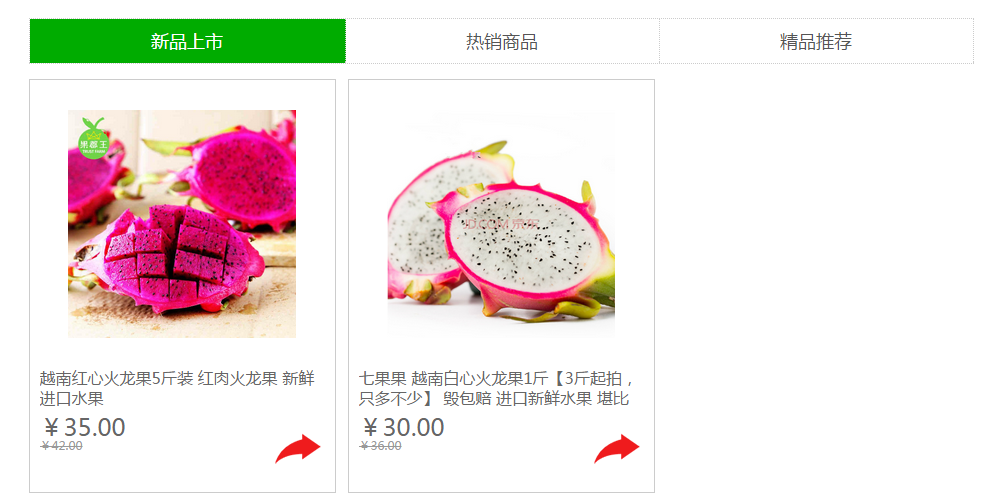Click red share arrow on red-flesh dragon fruit card
Image resolution: width=993 pixels, height=499 pixels.
(298, 448)
